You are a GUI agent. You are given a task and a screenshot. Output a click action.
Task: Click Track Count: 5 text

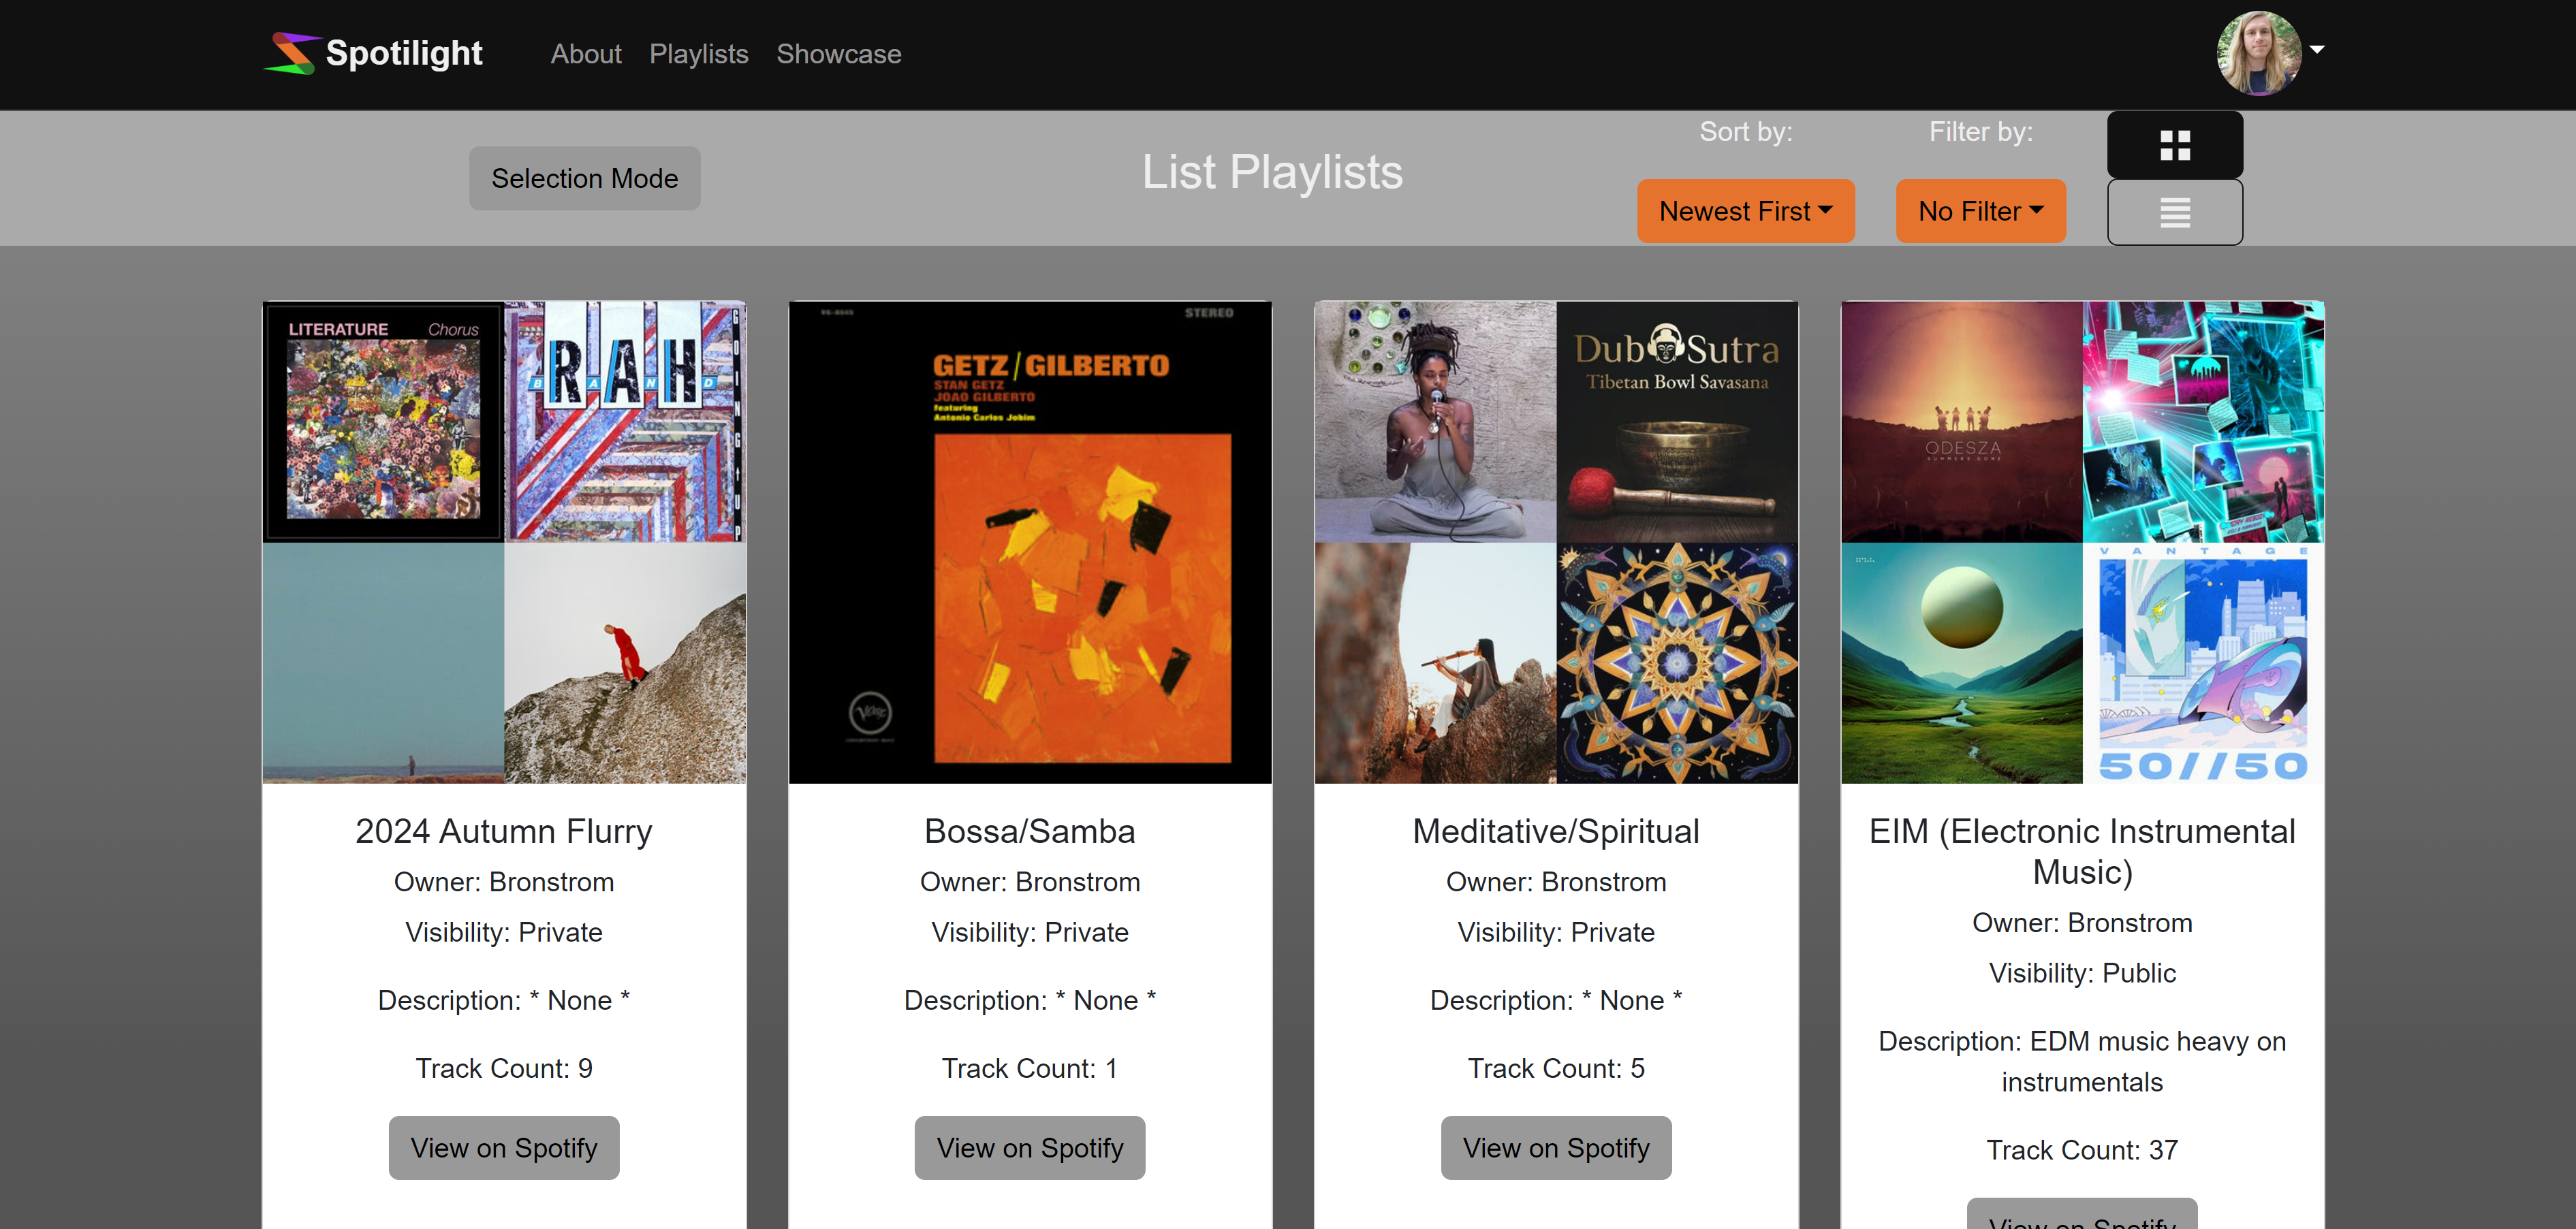(x=1555, y=1068)
